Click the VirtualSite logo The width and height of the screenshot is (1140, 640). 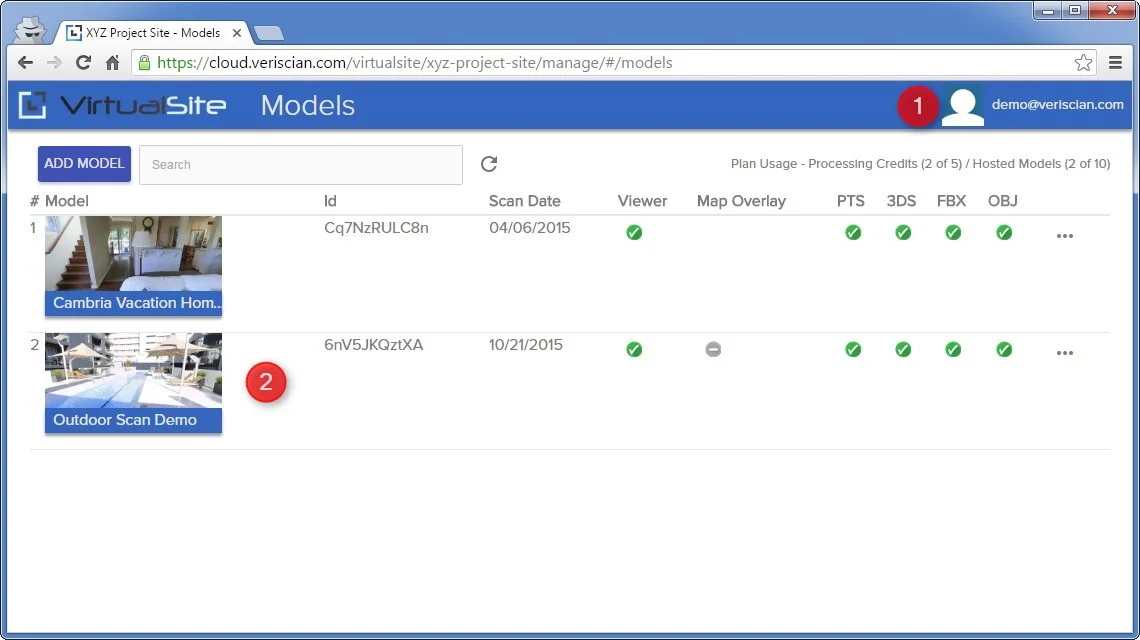coord(122,105)
